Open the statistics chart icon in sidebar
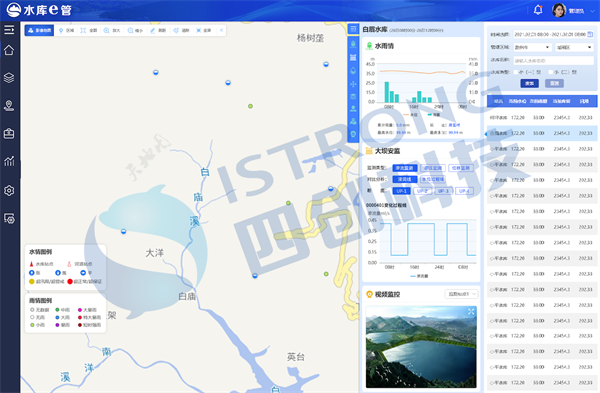 point(9,161)
